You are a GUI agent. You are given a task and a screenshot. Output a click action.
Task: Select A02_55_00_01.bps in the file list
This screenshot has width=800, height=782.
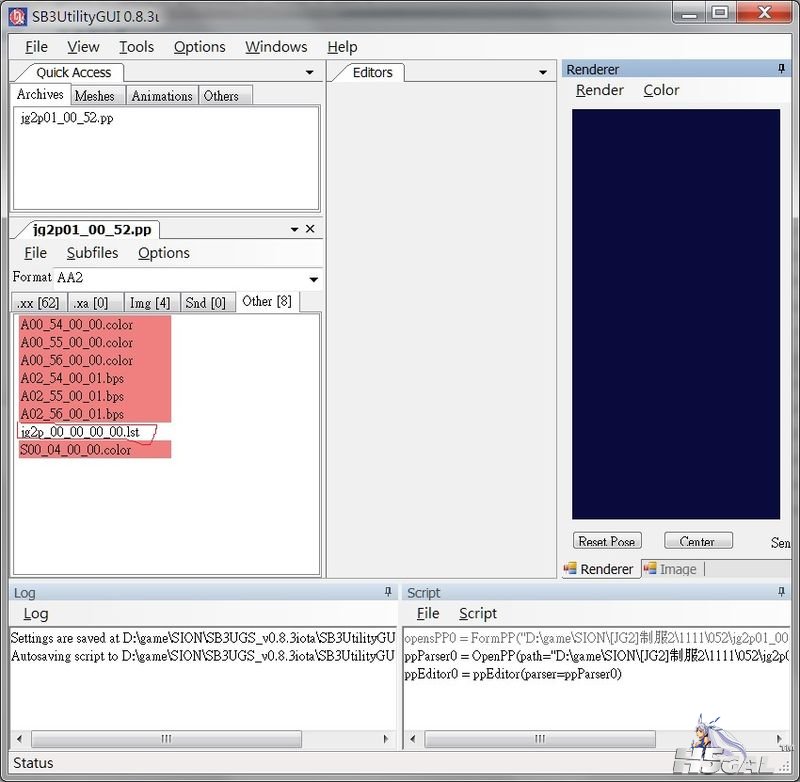pyautogui.click(x=72, y=396)
